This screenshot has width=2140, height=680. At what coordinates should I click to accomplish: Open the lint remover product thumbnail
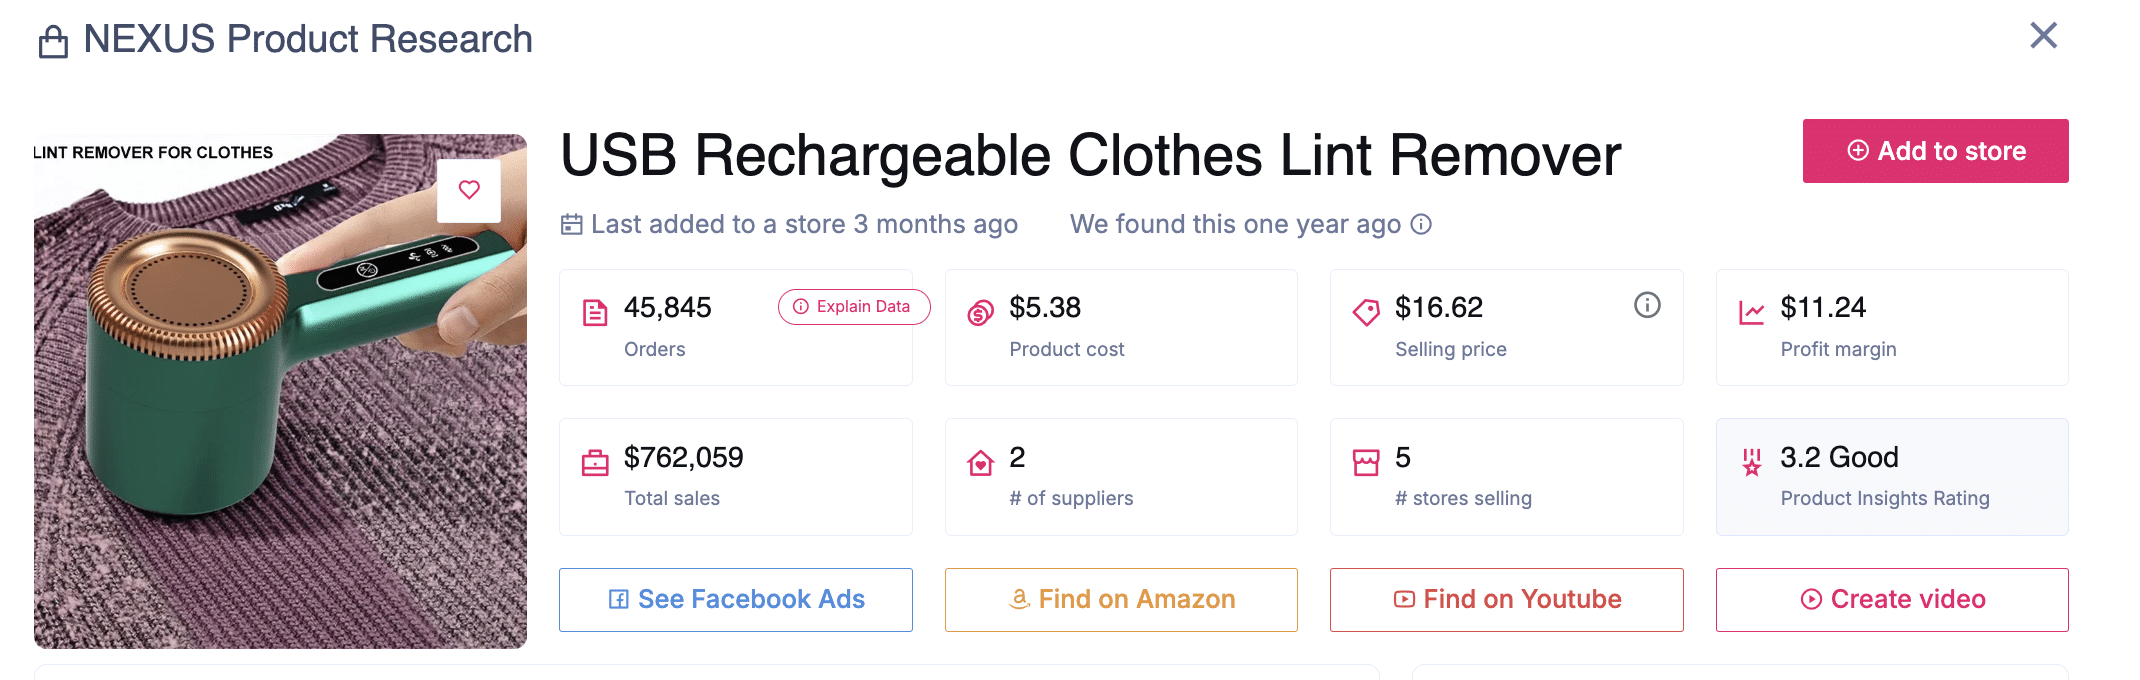click(280, 420)
